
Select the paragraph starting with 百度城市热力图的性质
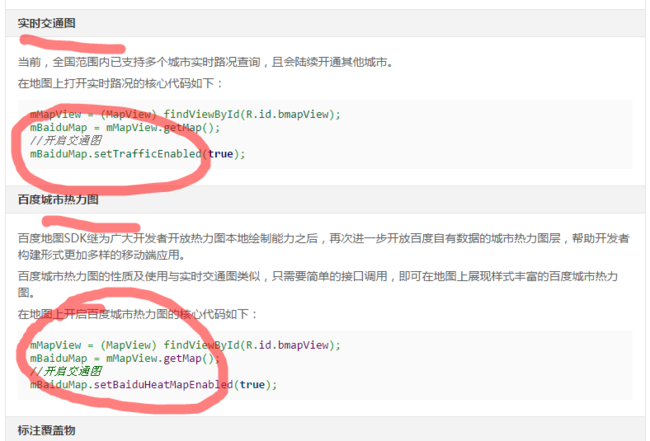pos(318,284)
